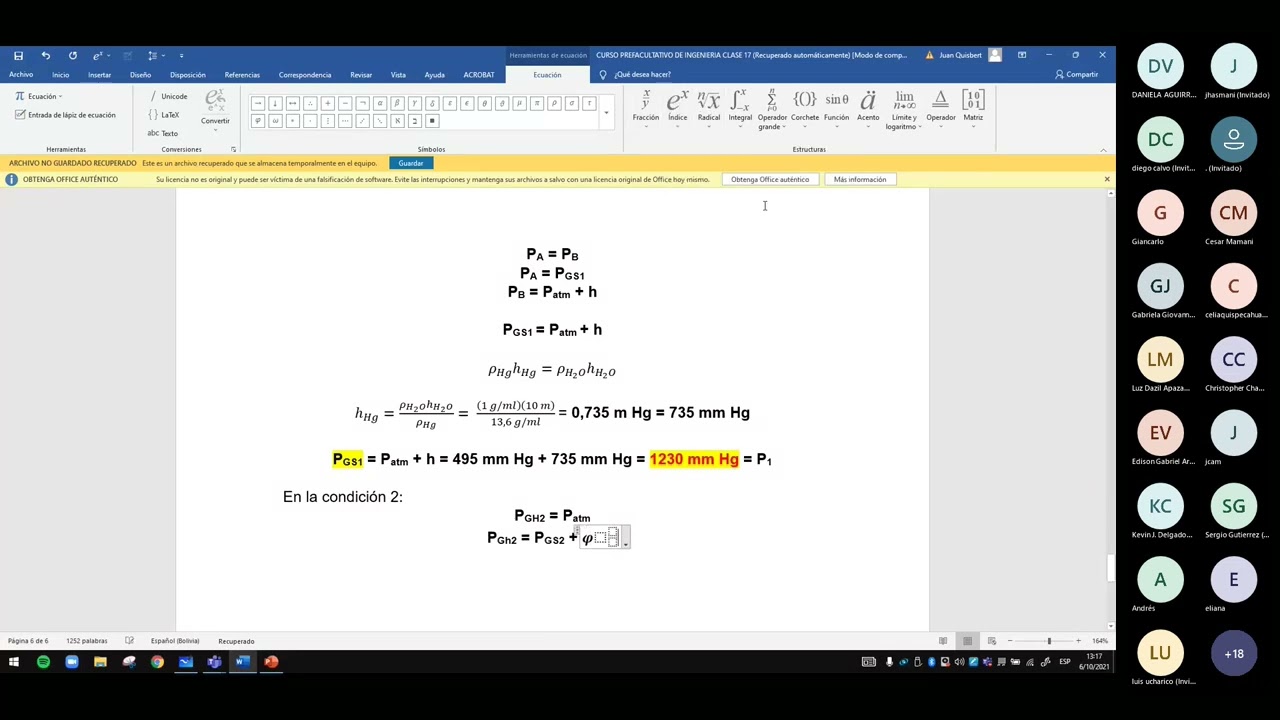Click the Guardar button in recovery bar
Viewport: 1280px width, 720px height.
pyautogui.click(x=411, y=163)
